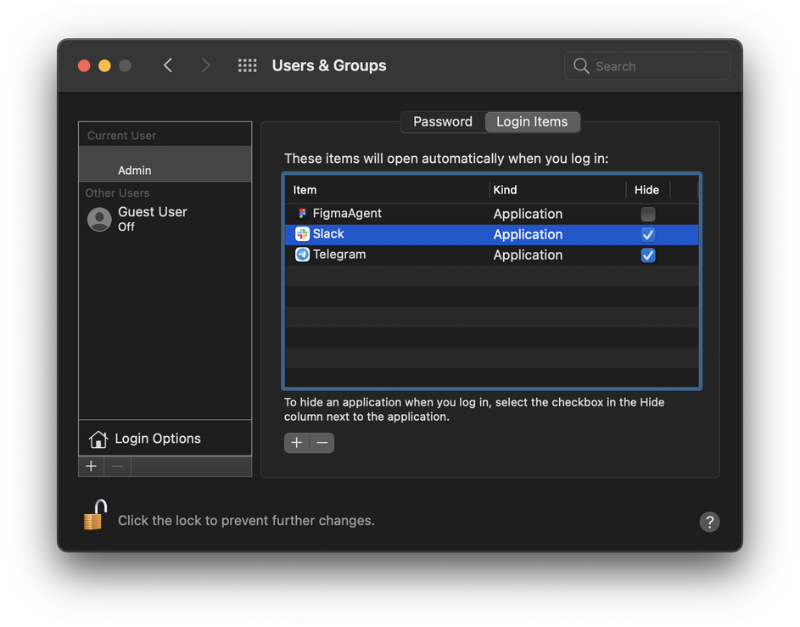Click the back navigation chevron
This screenshot has width=800, height=627.
click(x=168, y=65)
